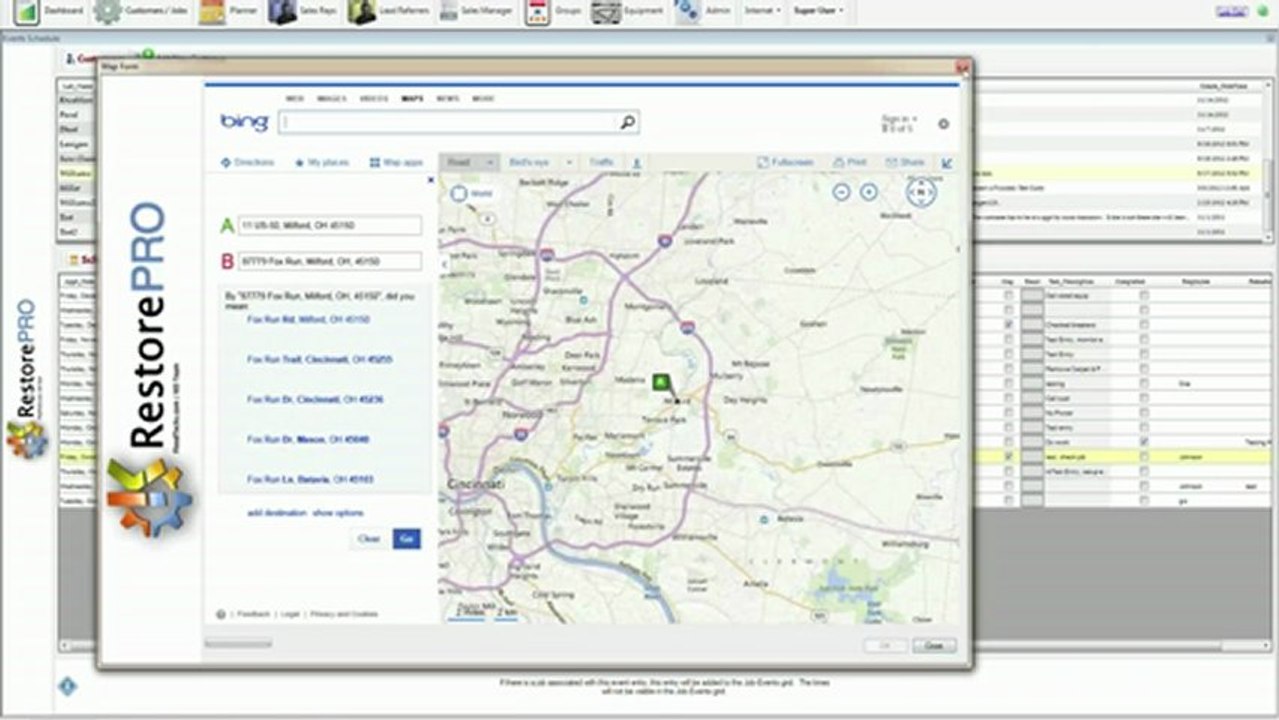
Task: Click the Close button in Map Form
Action: pos(934,646)
